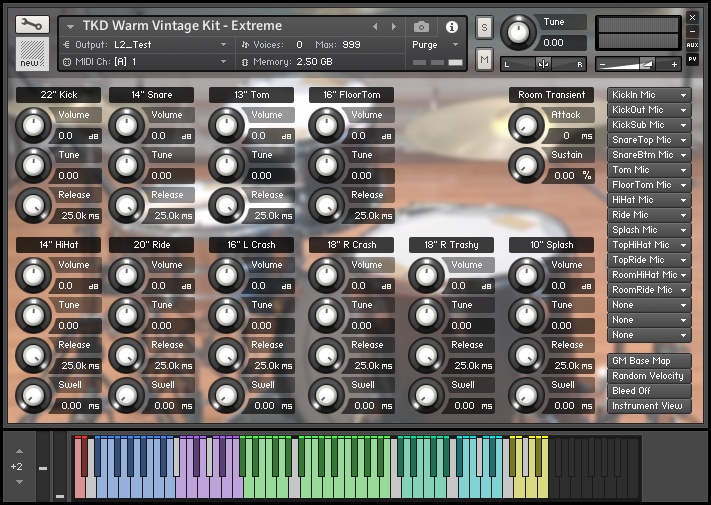Open the Output L2_Test dropdown
This screenshot has width=711, height=505.
click(x=146, y=45)
